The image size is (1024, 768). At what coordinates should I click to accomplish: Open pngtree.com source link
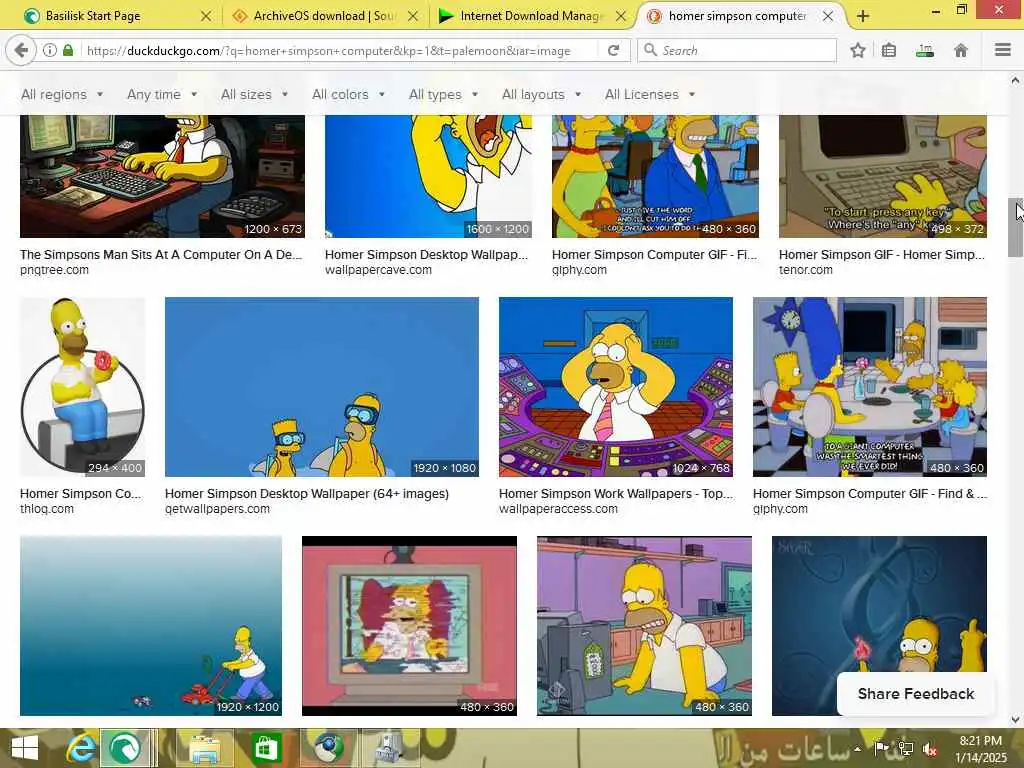pyautogui.click(x=54, y=270)
